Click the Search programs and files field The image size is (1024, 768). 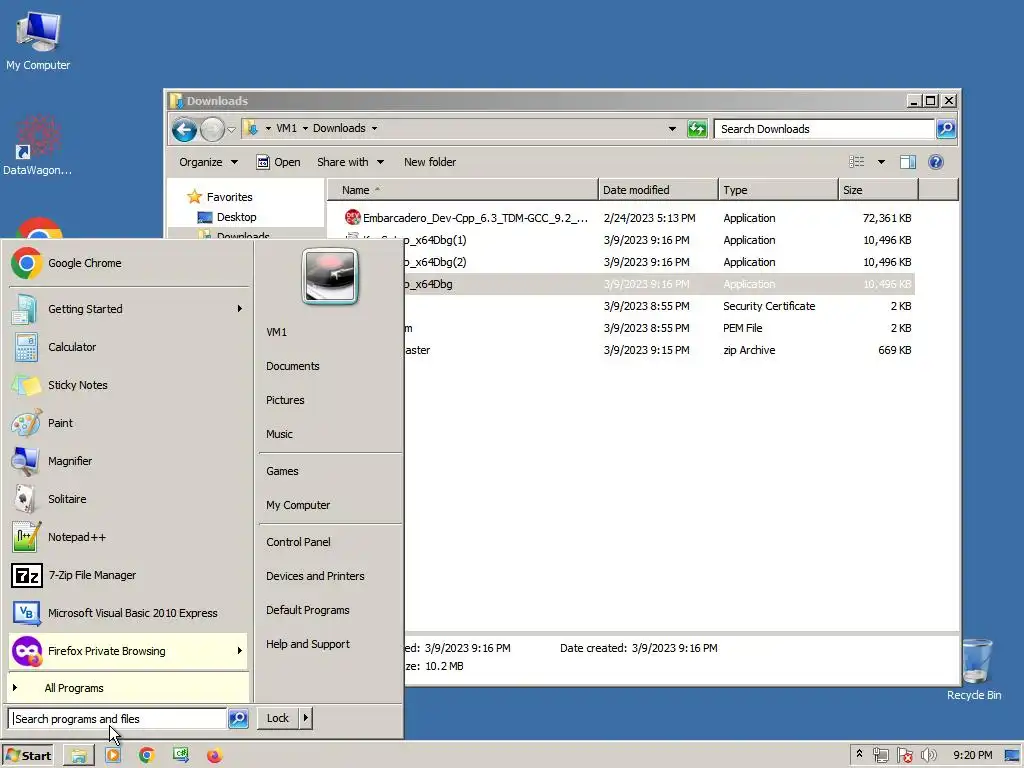pyautogui.click(x=118, y=718)
